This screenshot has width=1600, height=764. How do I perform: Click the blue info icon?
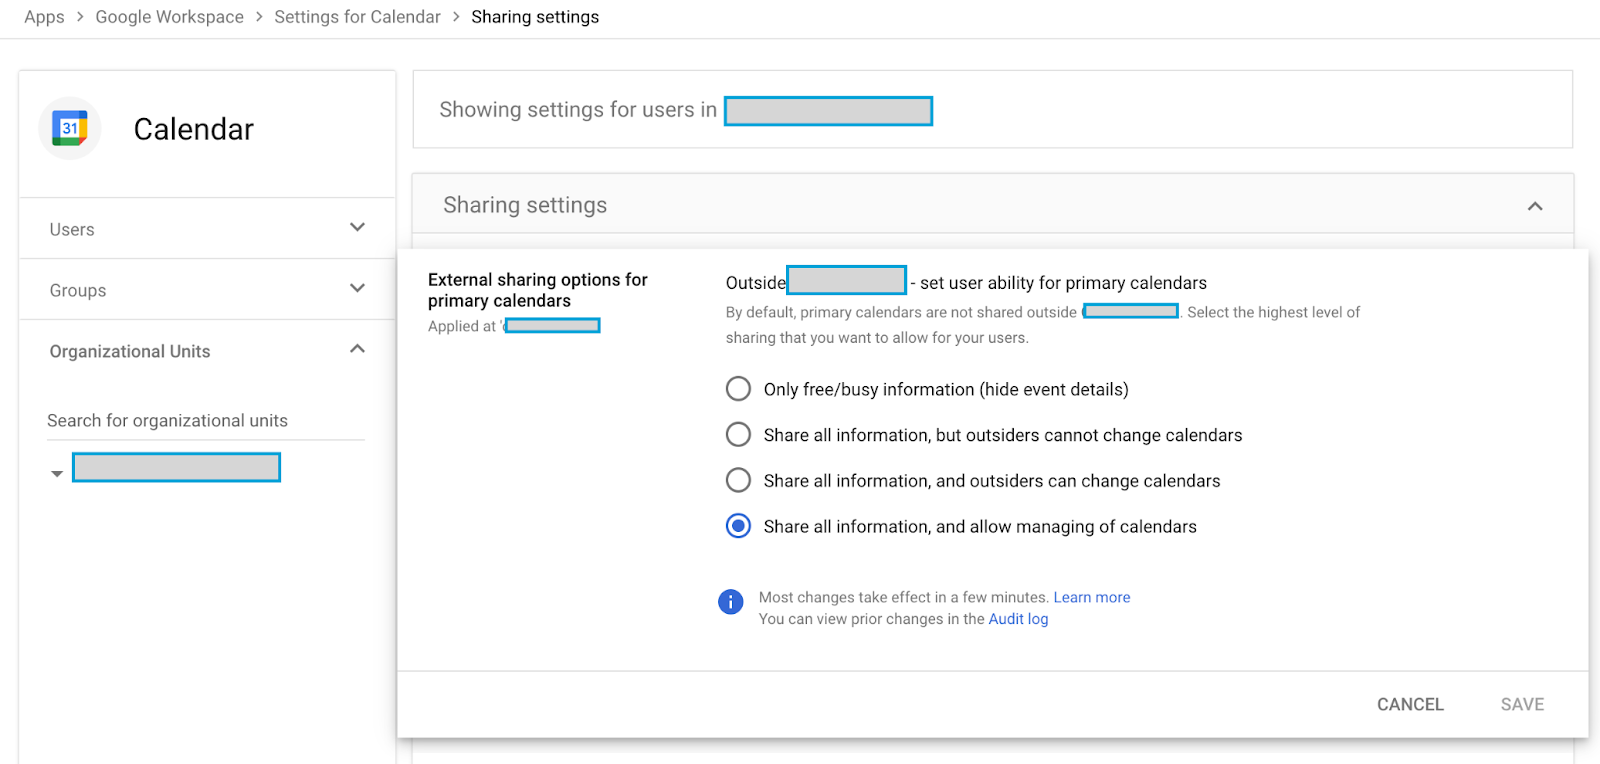tap(731, 601)
